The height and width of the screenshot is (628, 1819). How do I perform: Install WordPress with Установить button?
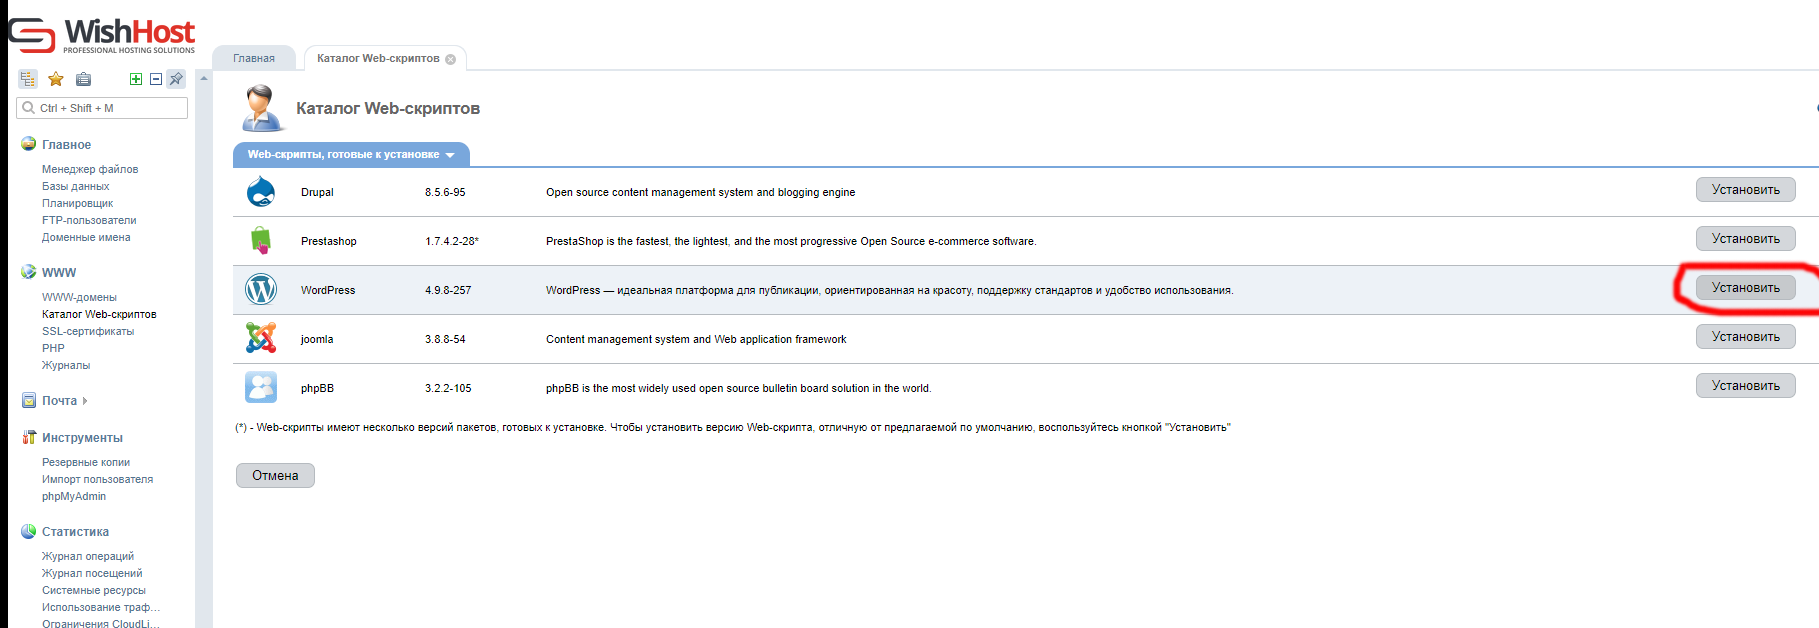(x=1745, y=288)
